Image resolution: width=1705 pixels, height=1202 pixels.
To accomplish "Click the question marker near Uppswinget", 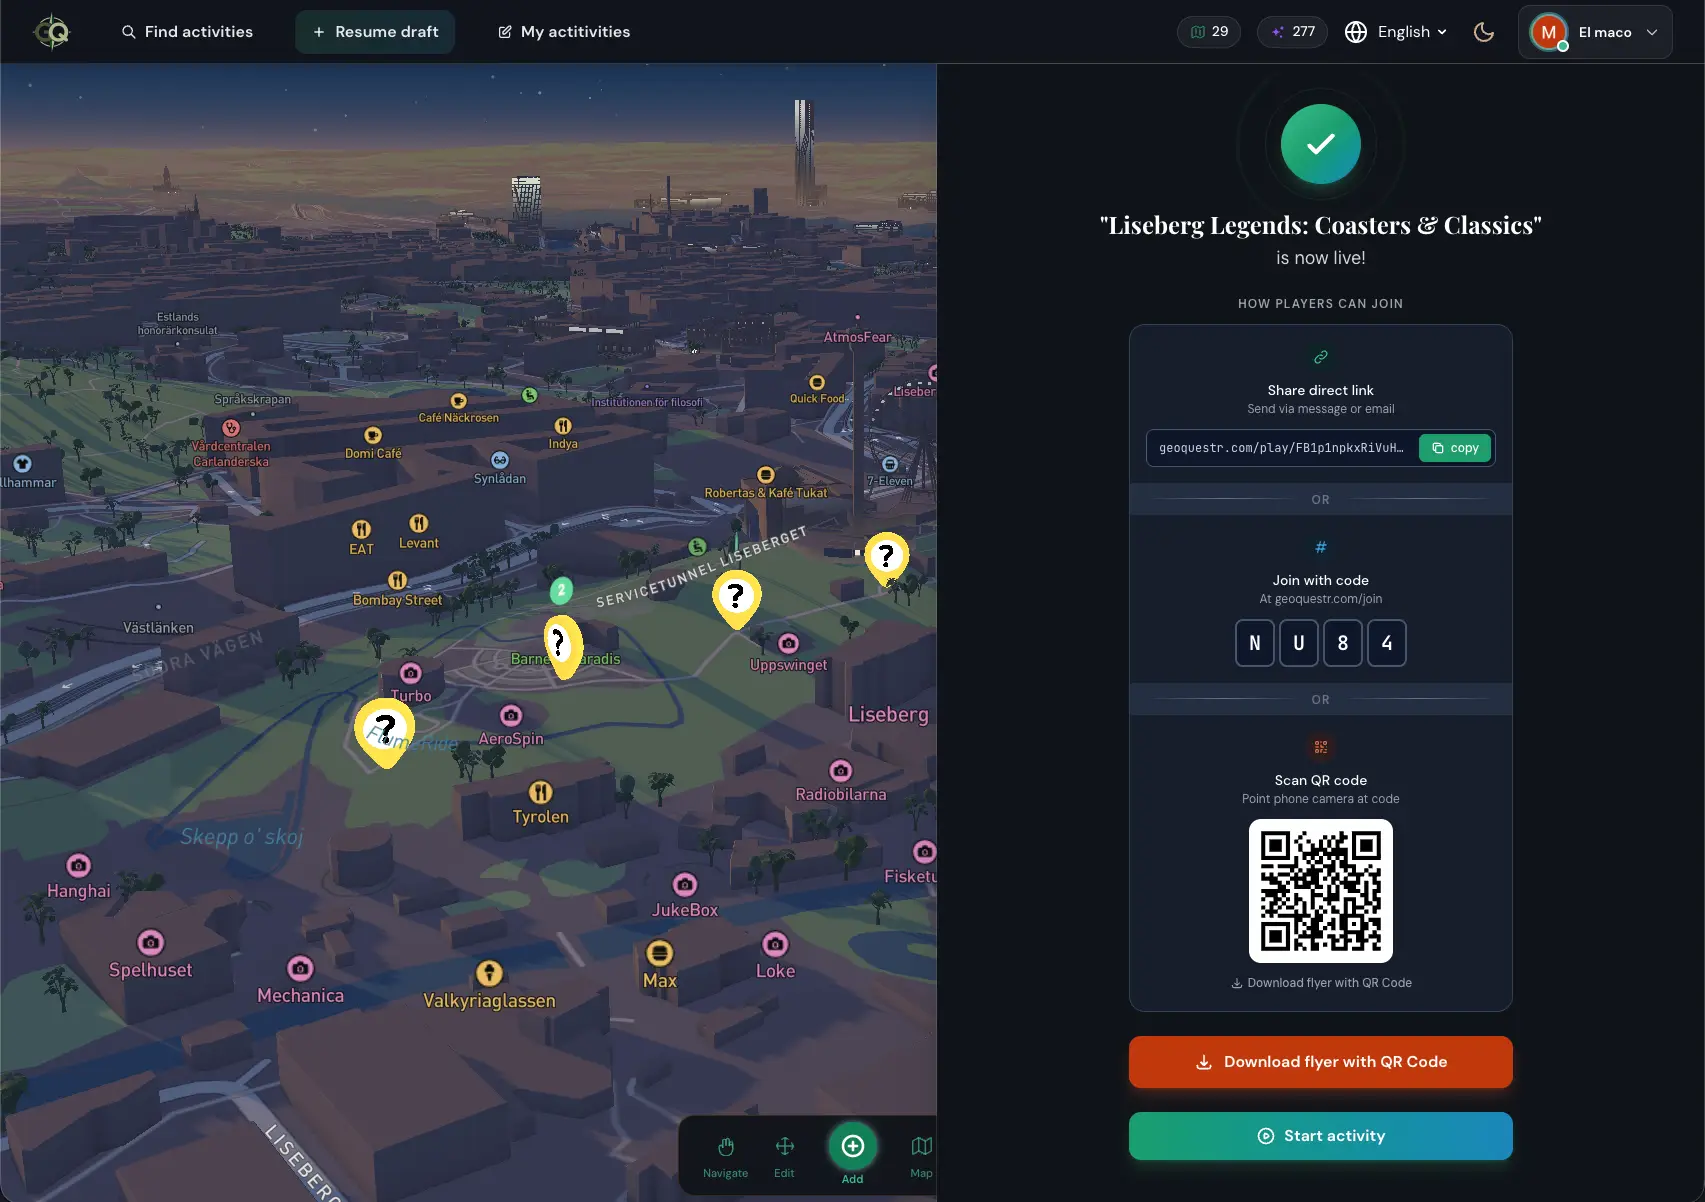I will coord(736,597).
